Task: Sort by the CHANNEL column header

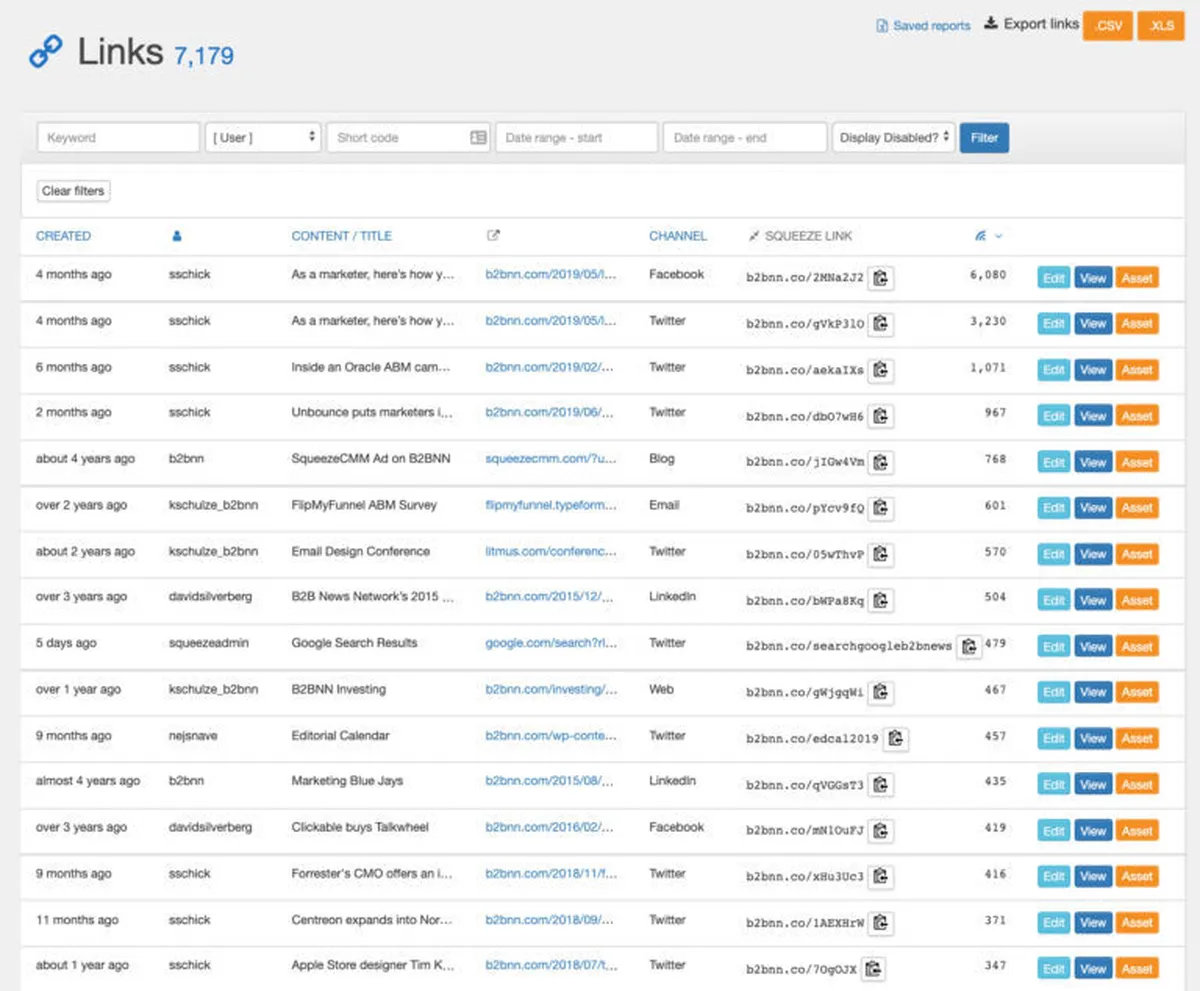Action: (678, 236)
